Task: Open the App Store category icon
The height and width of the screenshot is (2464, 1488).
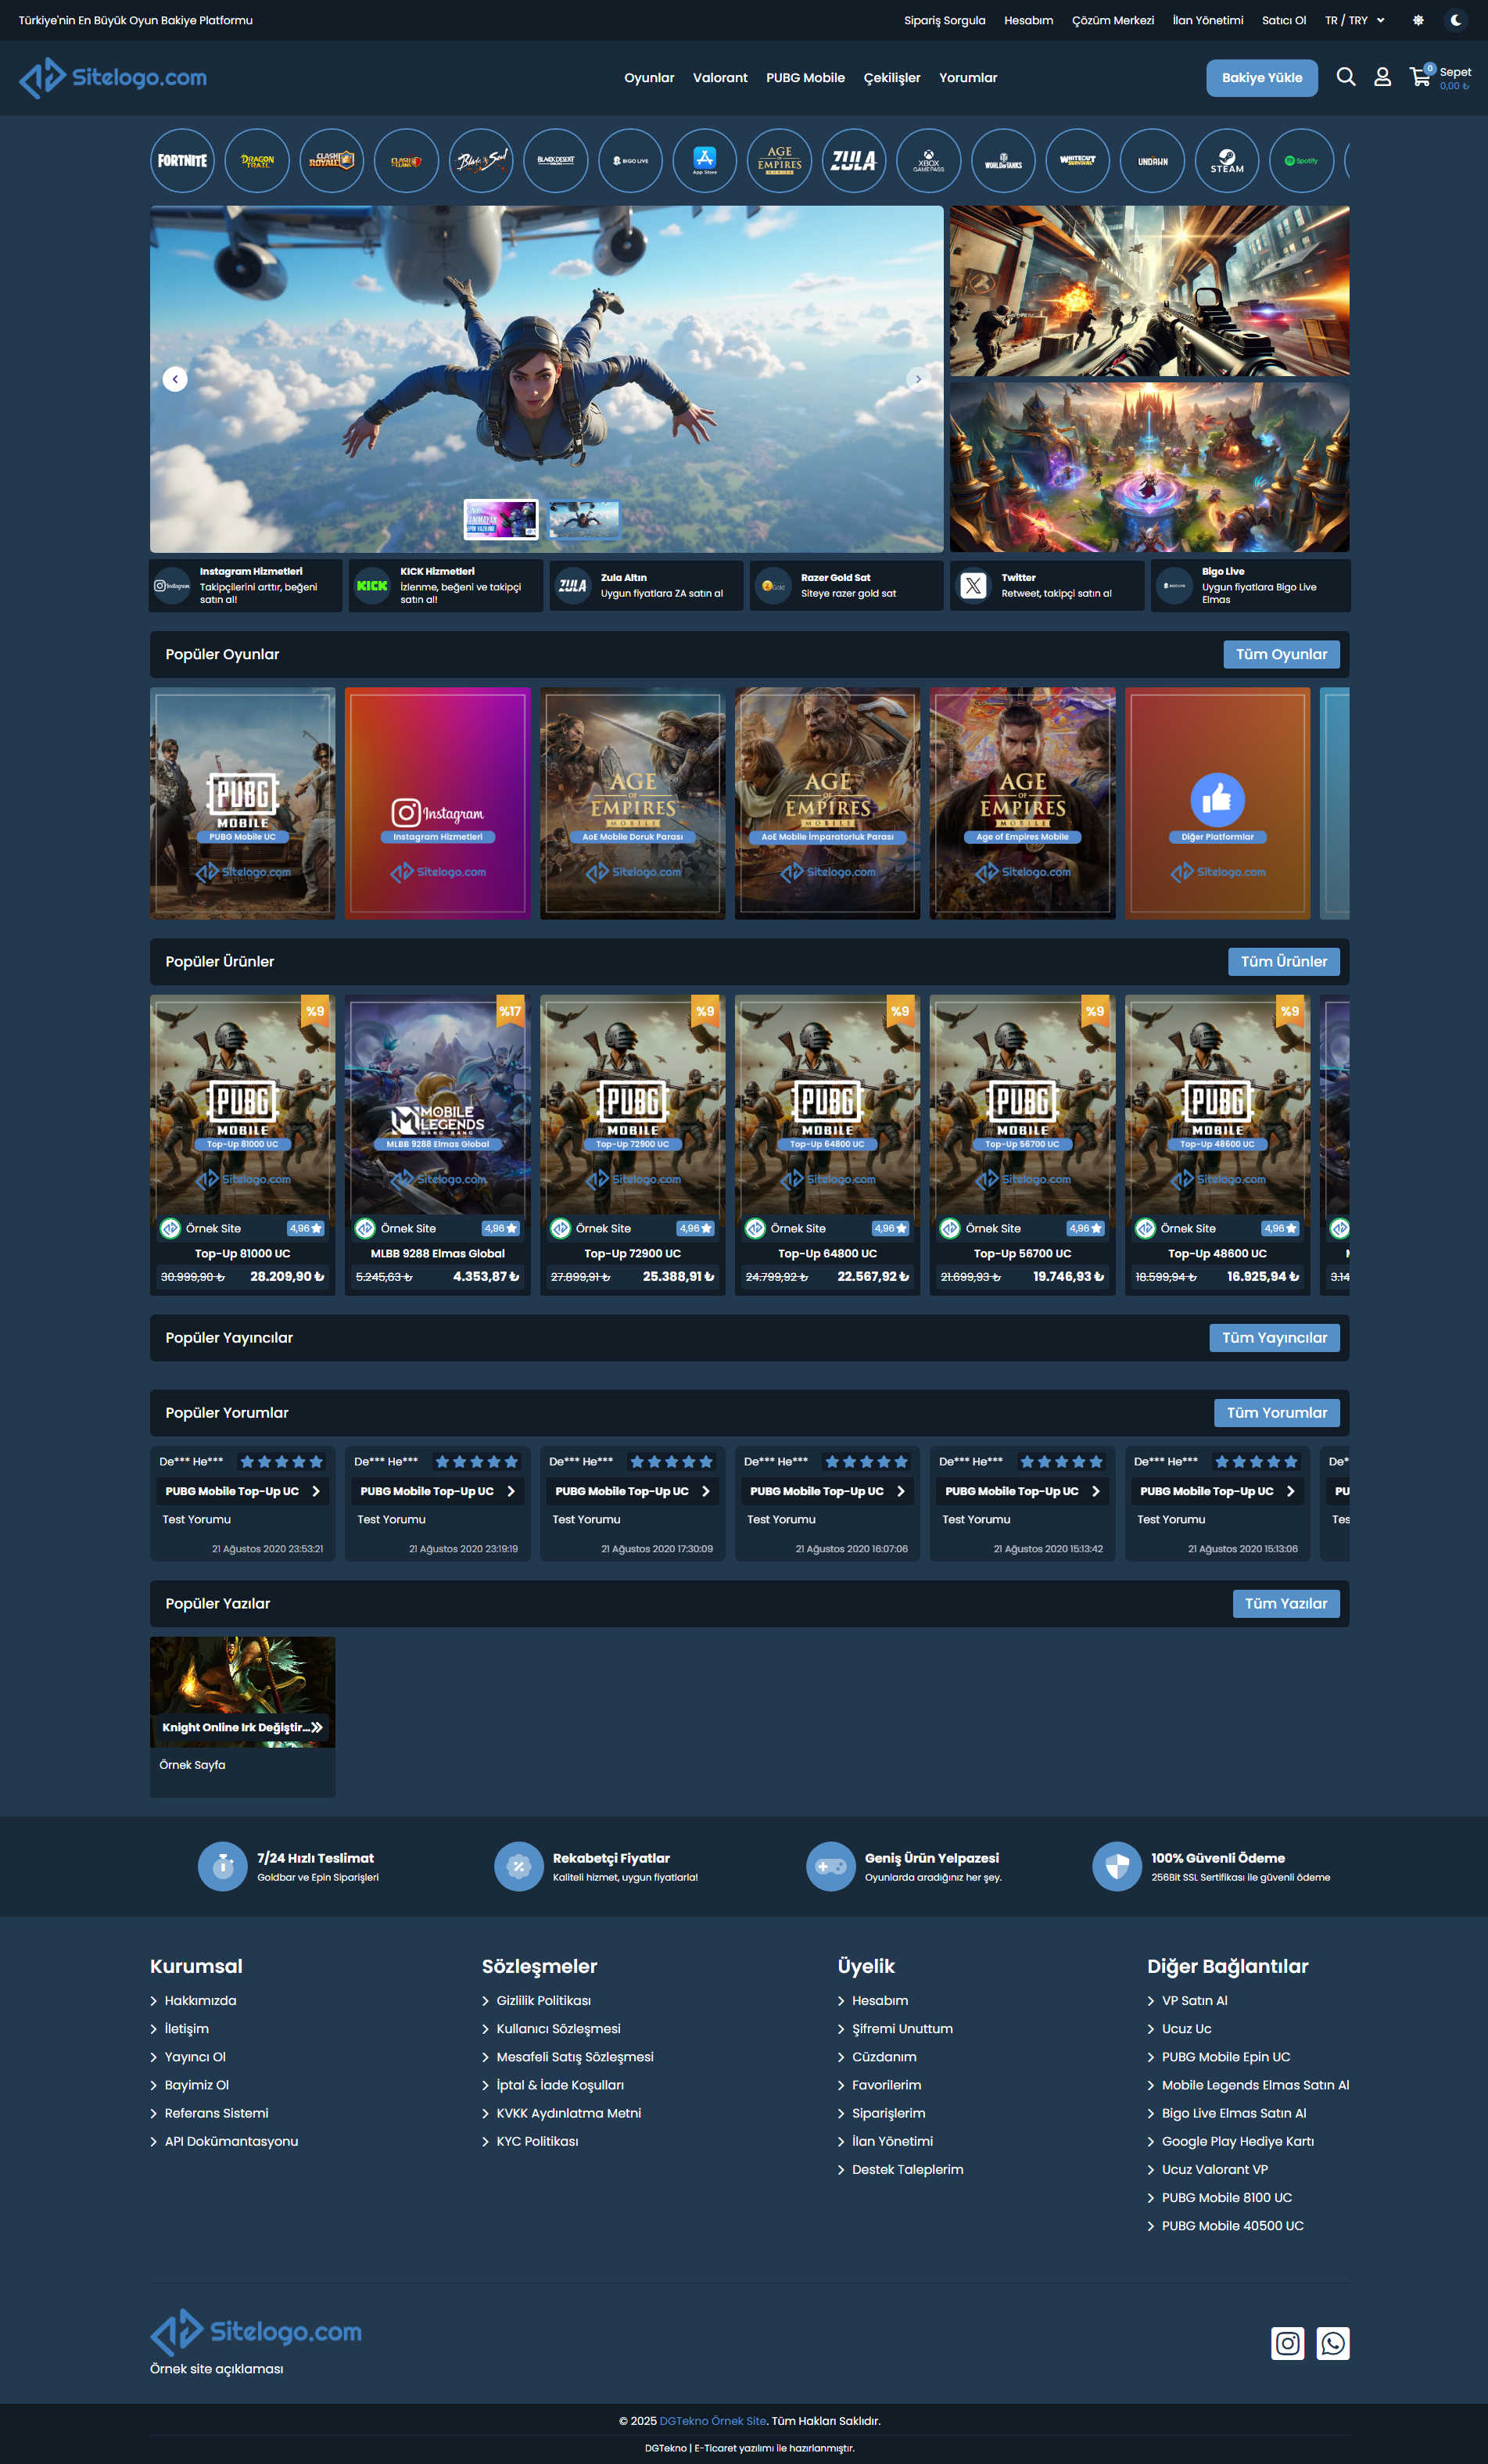Action: (705, 160)
